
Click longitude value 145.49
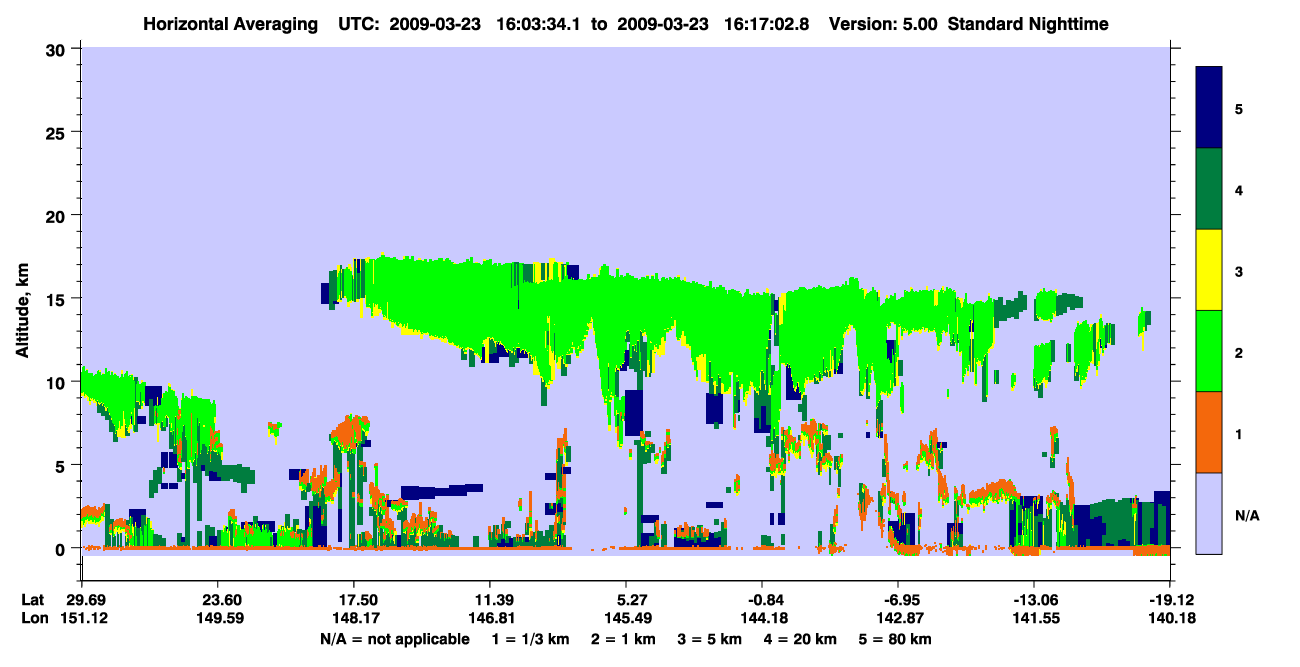(626, 618)
